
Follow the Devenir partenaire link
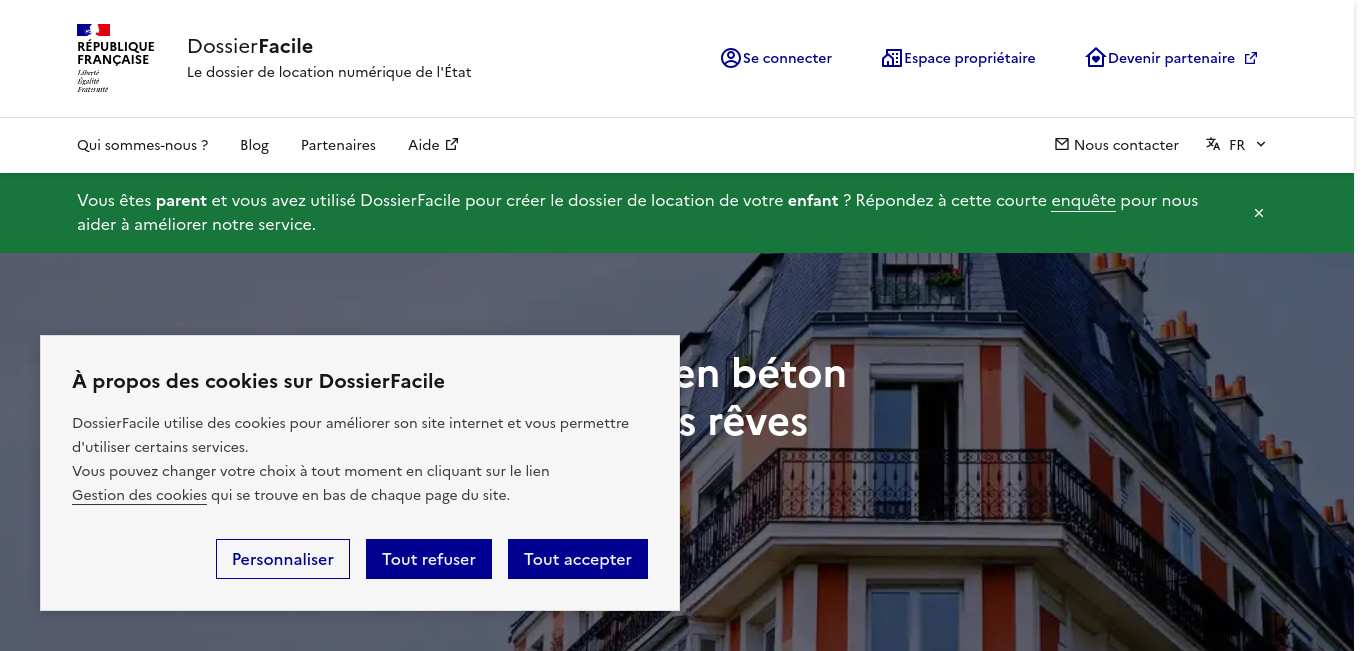tap(1172, 58)
